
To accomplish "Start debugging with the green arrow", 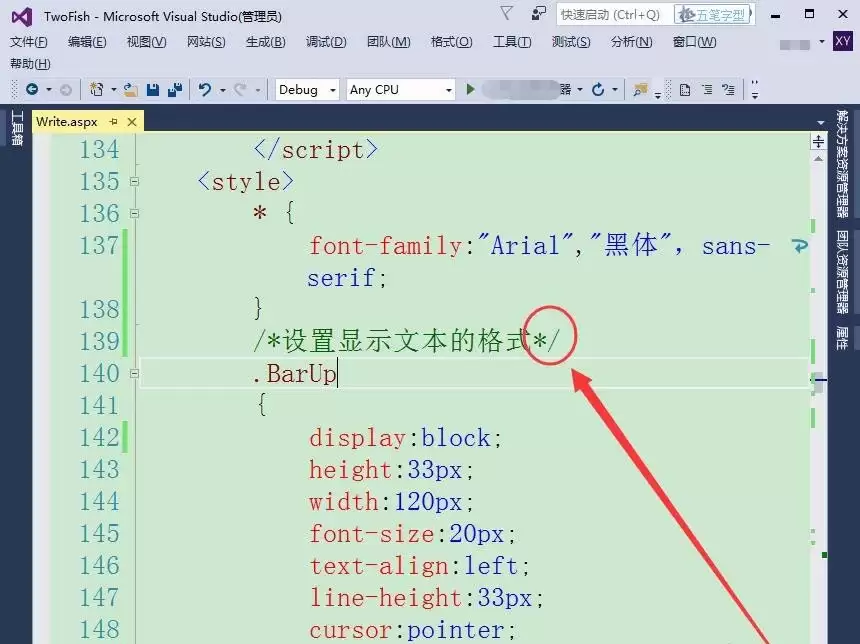I will click(470, 90).
